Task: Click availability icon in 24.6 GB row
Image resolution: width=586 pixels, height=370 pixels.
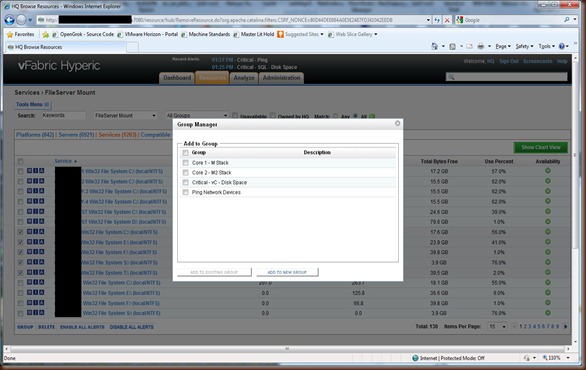Action: [x=548, y=211]
